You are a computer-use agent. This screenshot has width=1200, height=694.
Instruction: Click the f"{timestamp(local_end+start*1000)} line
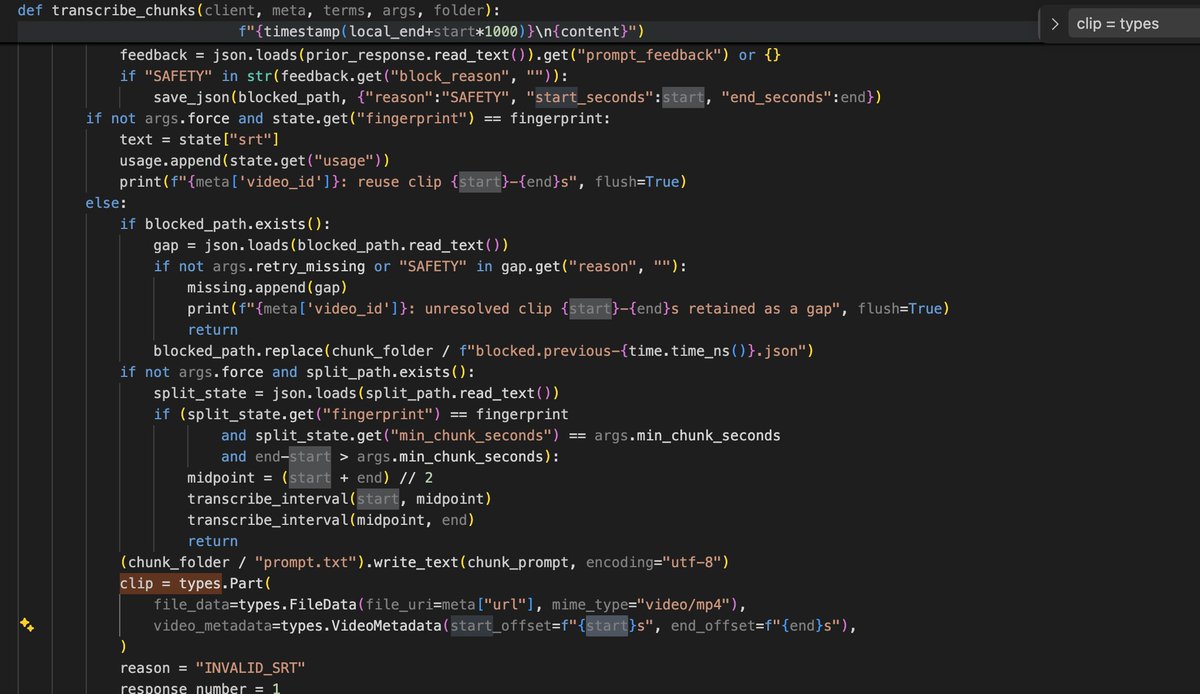442,33
